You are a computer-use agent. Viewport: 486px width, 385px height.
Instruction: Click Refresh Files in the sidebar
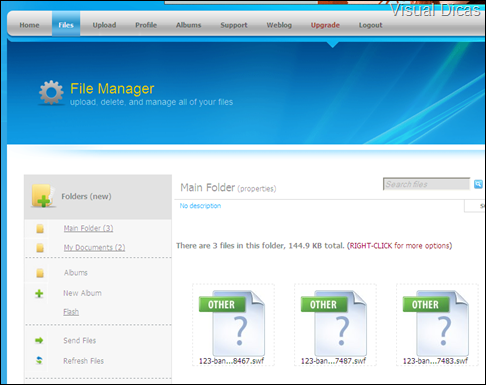pyautogui.click(x=84, y=361)
